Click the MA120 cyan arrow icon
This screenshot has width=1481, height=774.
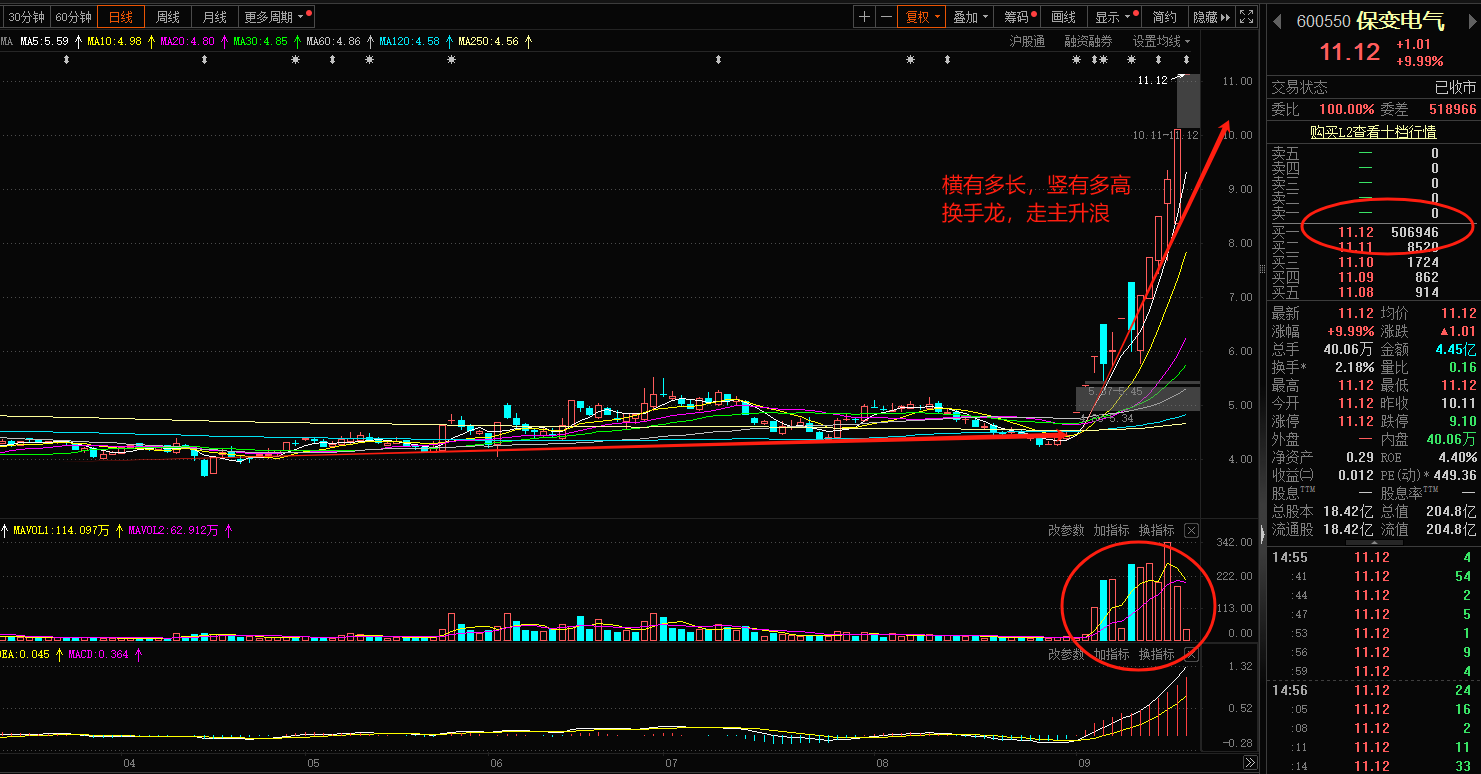449,42
